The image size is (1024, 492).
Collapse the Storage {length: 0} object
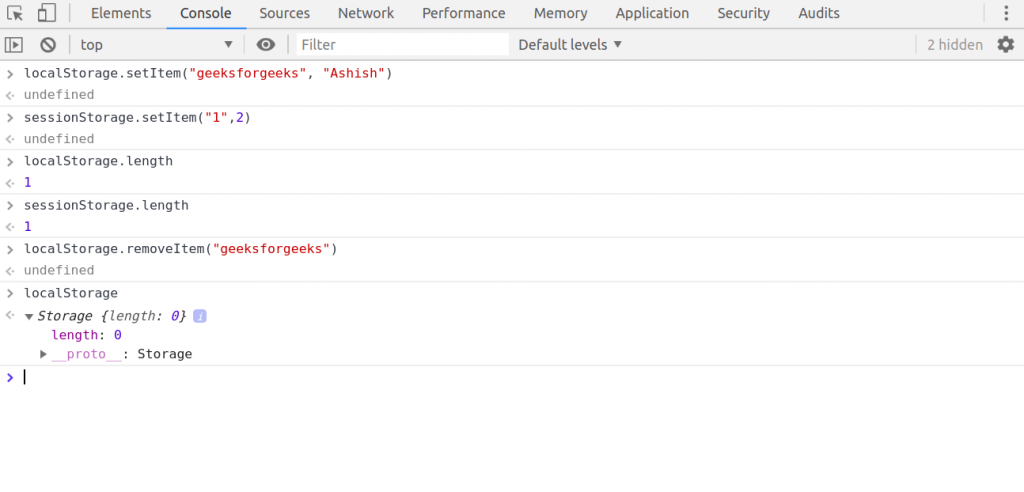tap(29, 316)
